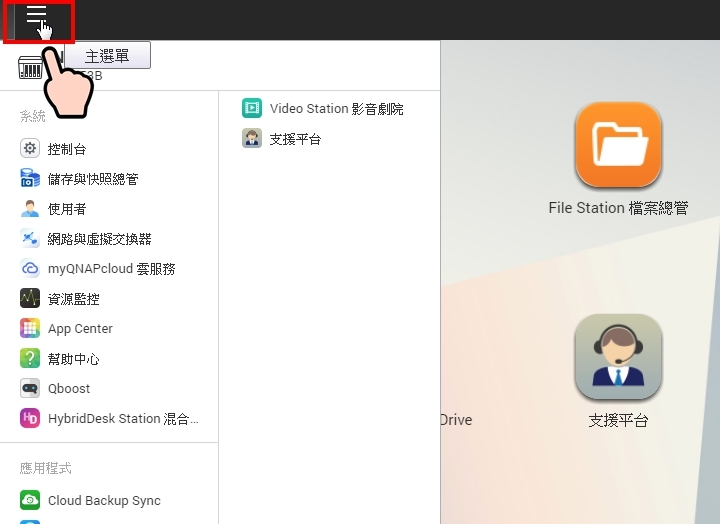
Task: Open the Video Station film icon
Action: (252, 108)
